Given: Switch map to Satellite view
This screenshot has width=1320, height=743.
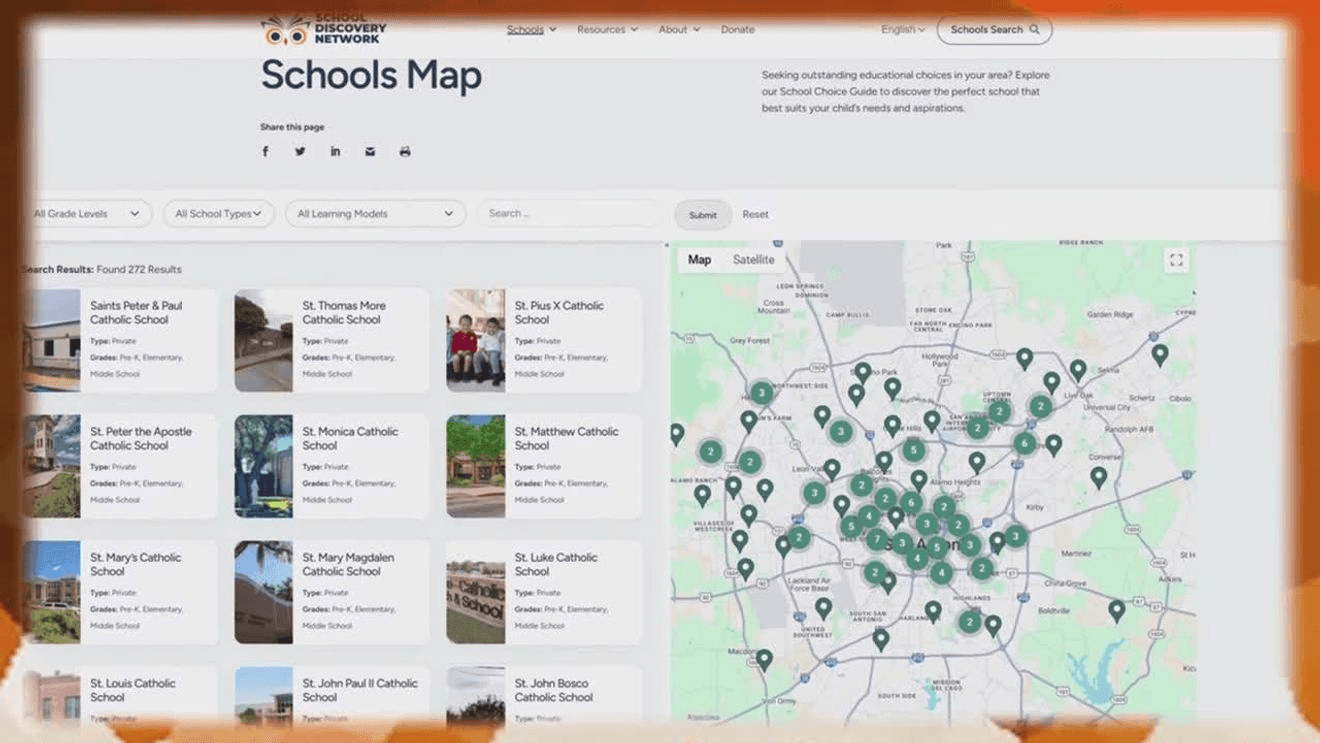Looking at the screenshot, I should point(753,260).
